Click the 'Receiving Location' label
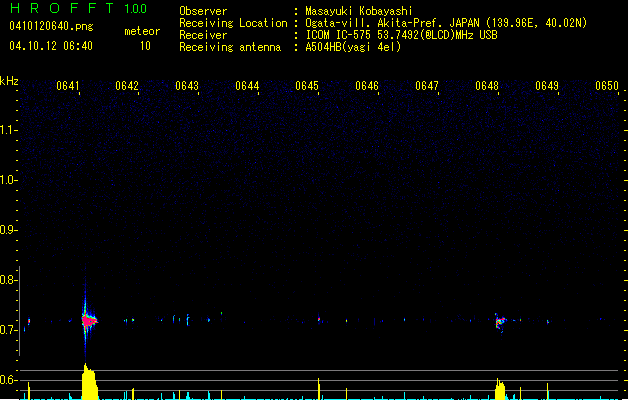This screenshot has height=400, width=629. (233, 23)
